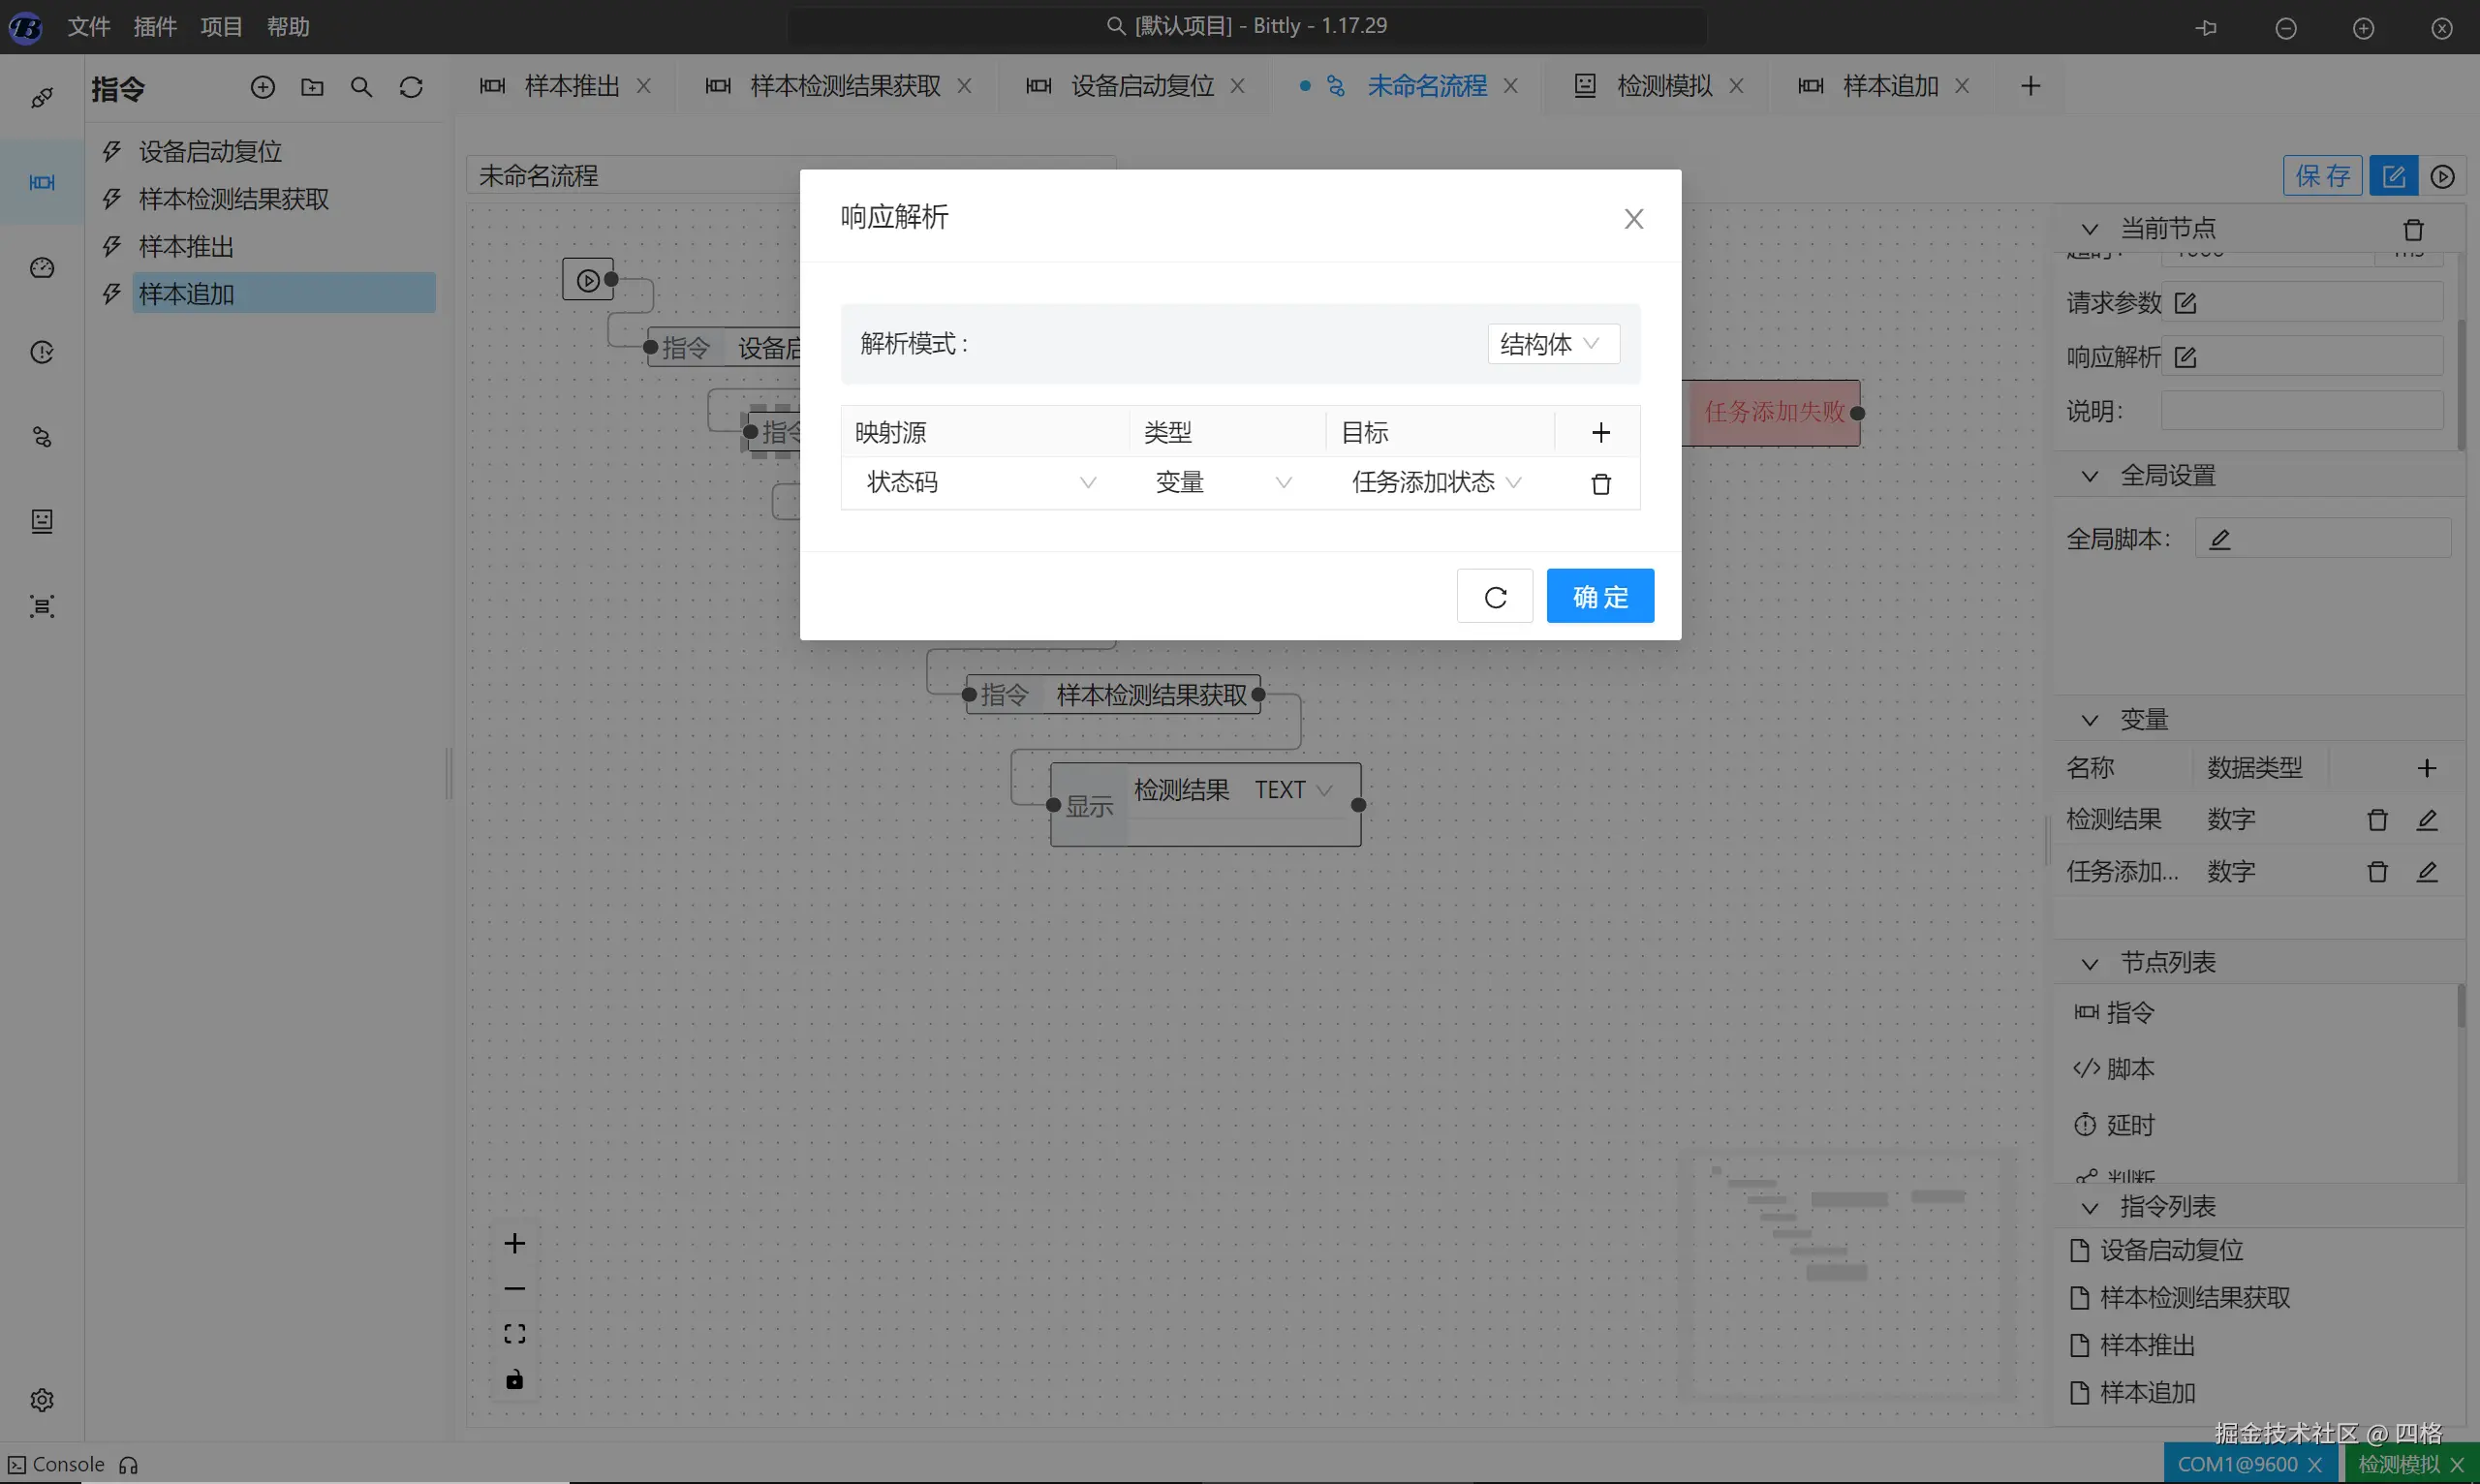Switch to the 检测模拟 tab

click(x=1663, y=86)
